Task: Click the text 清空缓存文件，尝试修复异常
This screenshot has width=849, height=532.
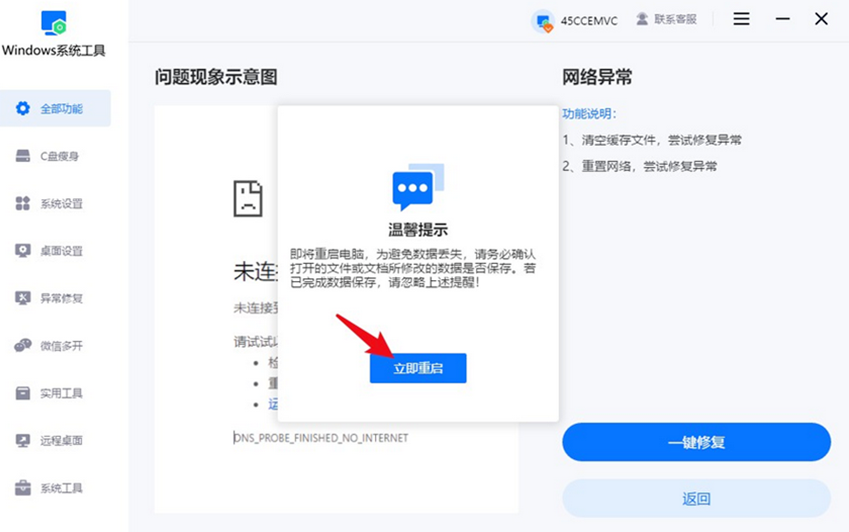Action: pos(661,140)
